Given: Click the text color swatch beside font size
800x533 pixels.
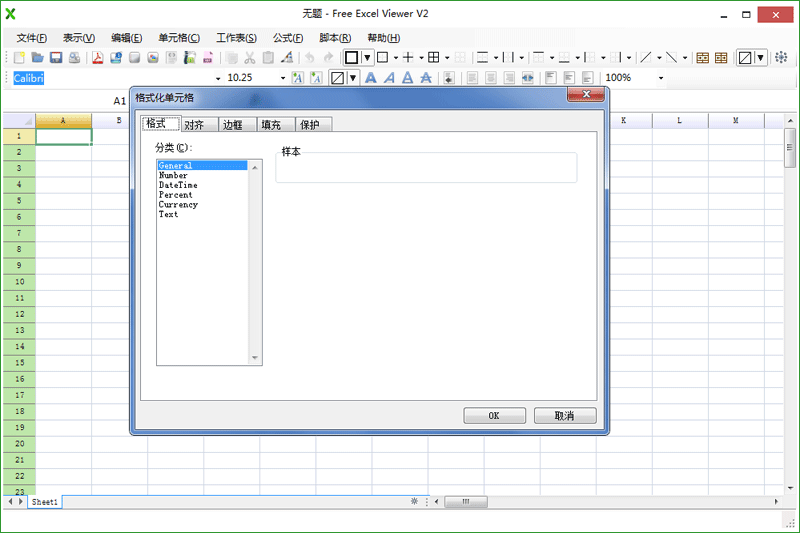Looking at the screenshot, I should (x=337, y=78).
